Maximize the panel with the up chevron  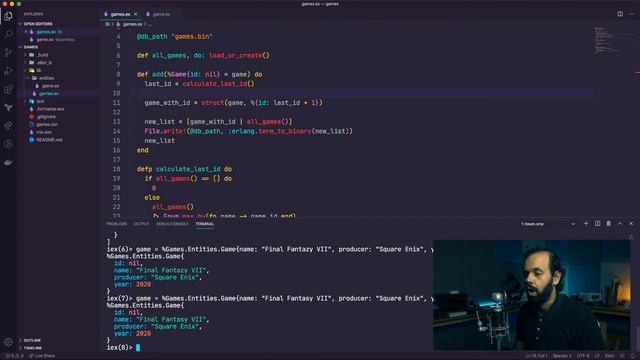point(620,224)
